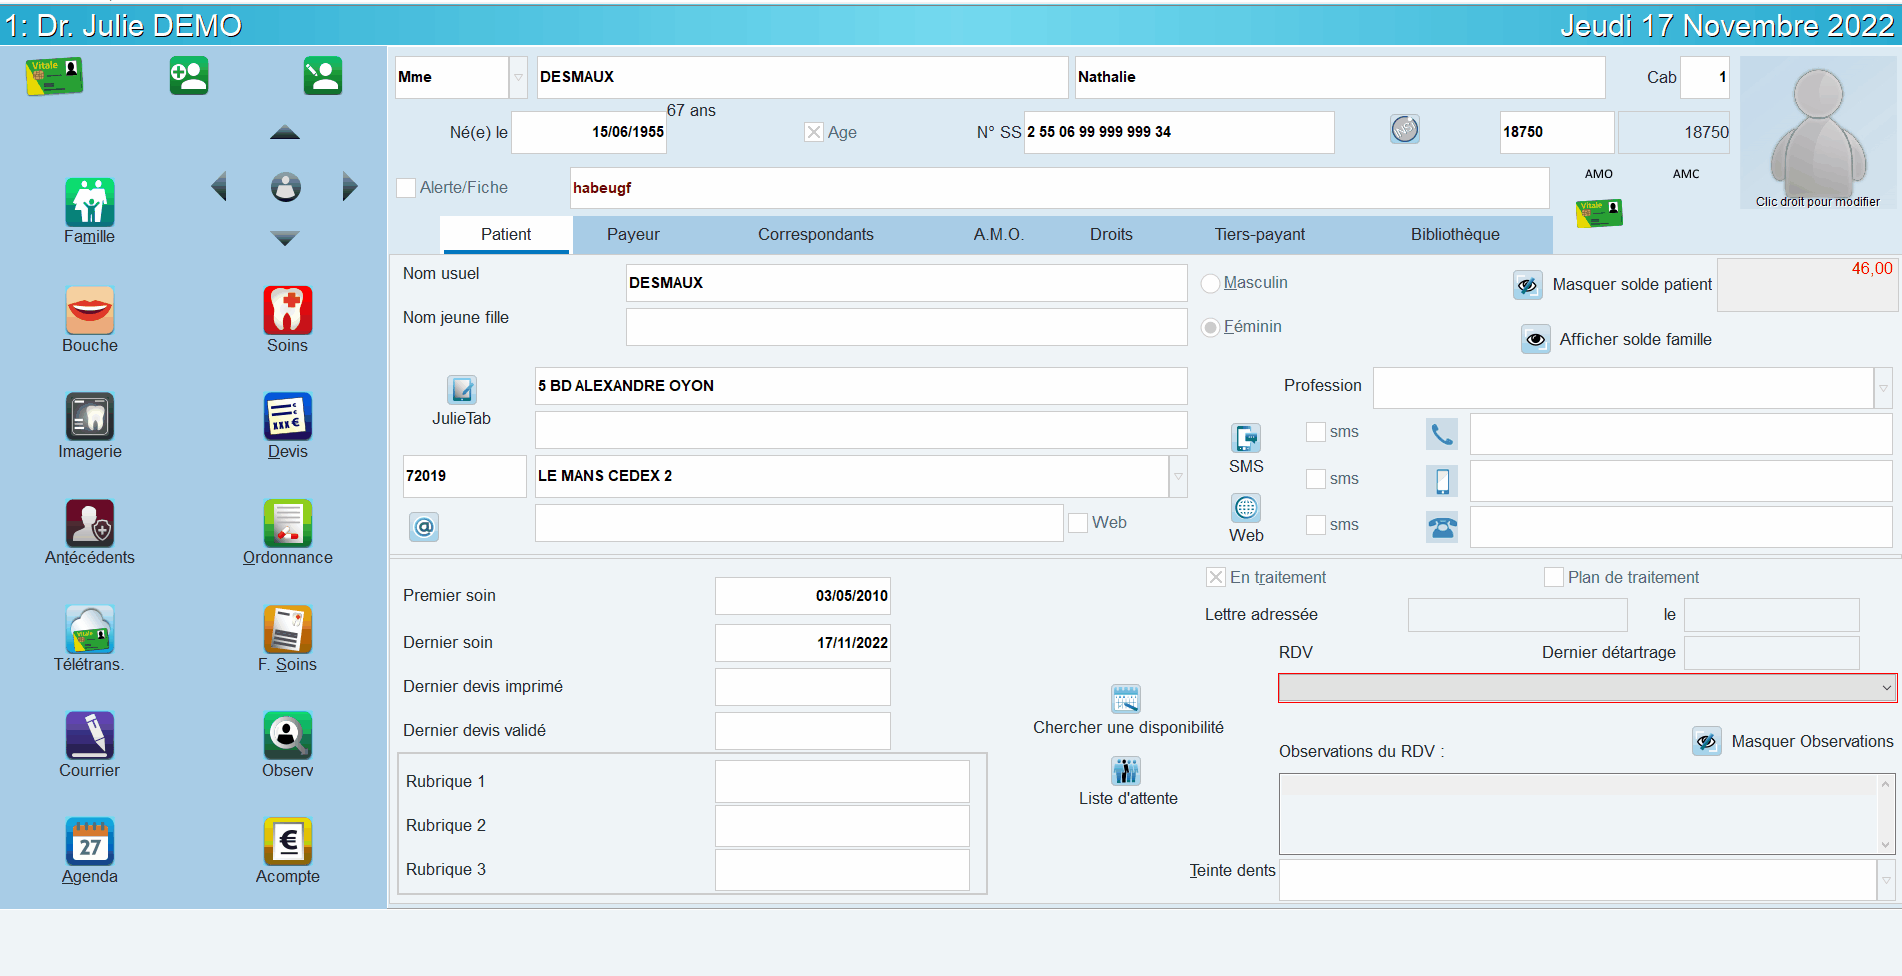Viewport: 1902px width, 976px height.
Task: Open the Ordonnance prescription icon
Action: 288,522
